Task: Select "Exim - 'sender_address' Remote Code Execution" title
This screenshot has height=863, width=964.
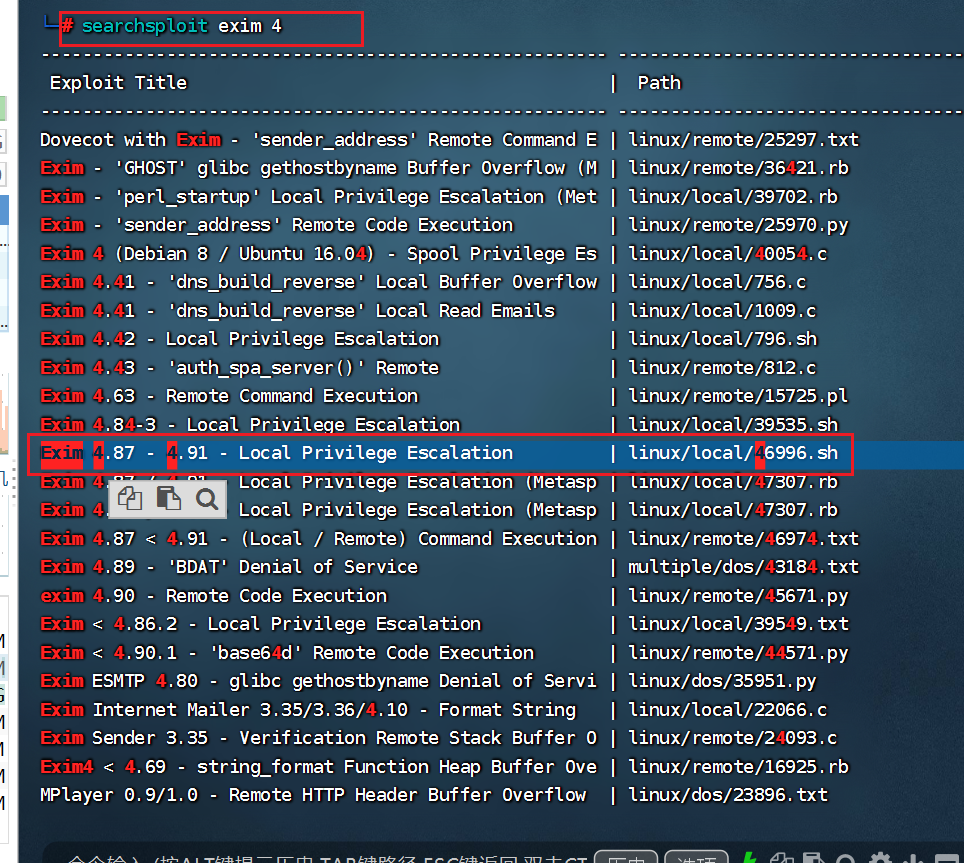Action: tap(277, 225)
